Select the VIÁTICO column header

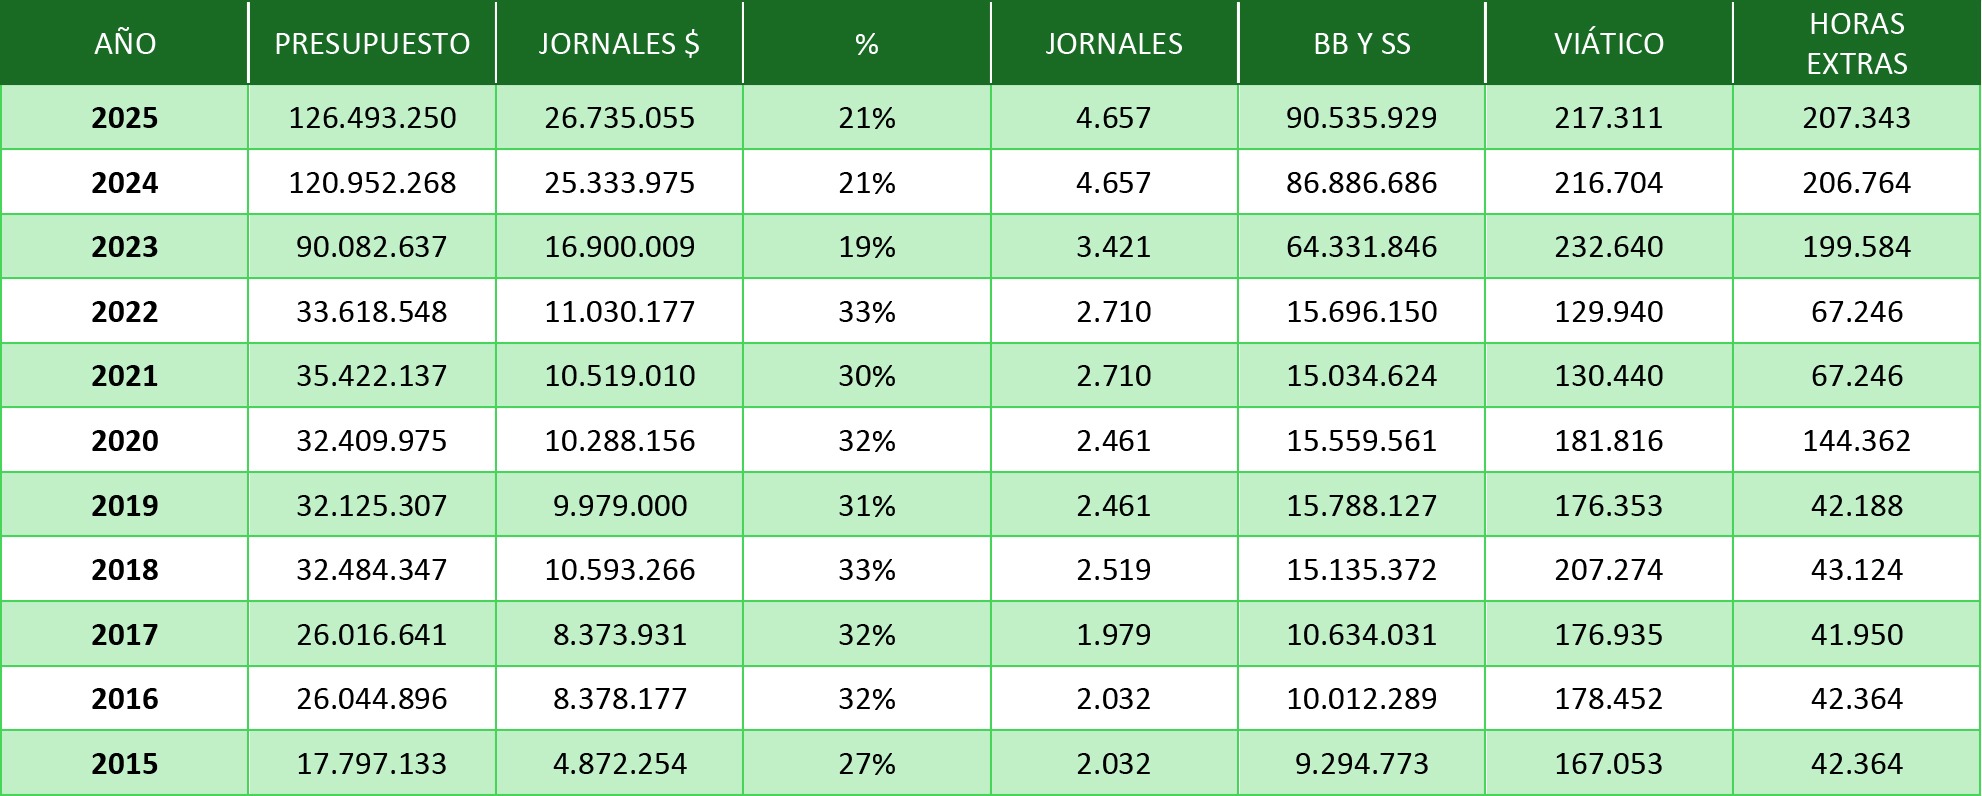1609,44
